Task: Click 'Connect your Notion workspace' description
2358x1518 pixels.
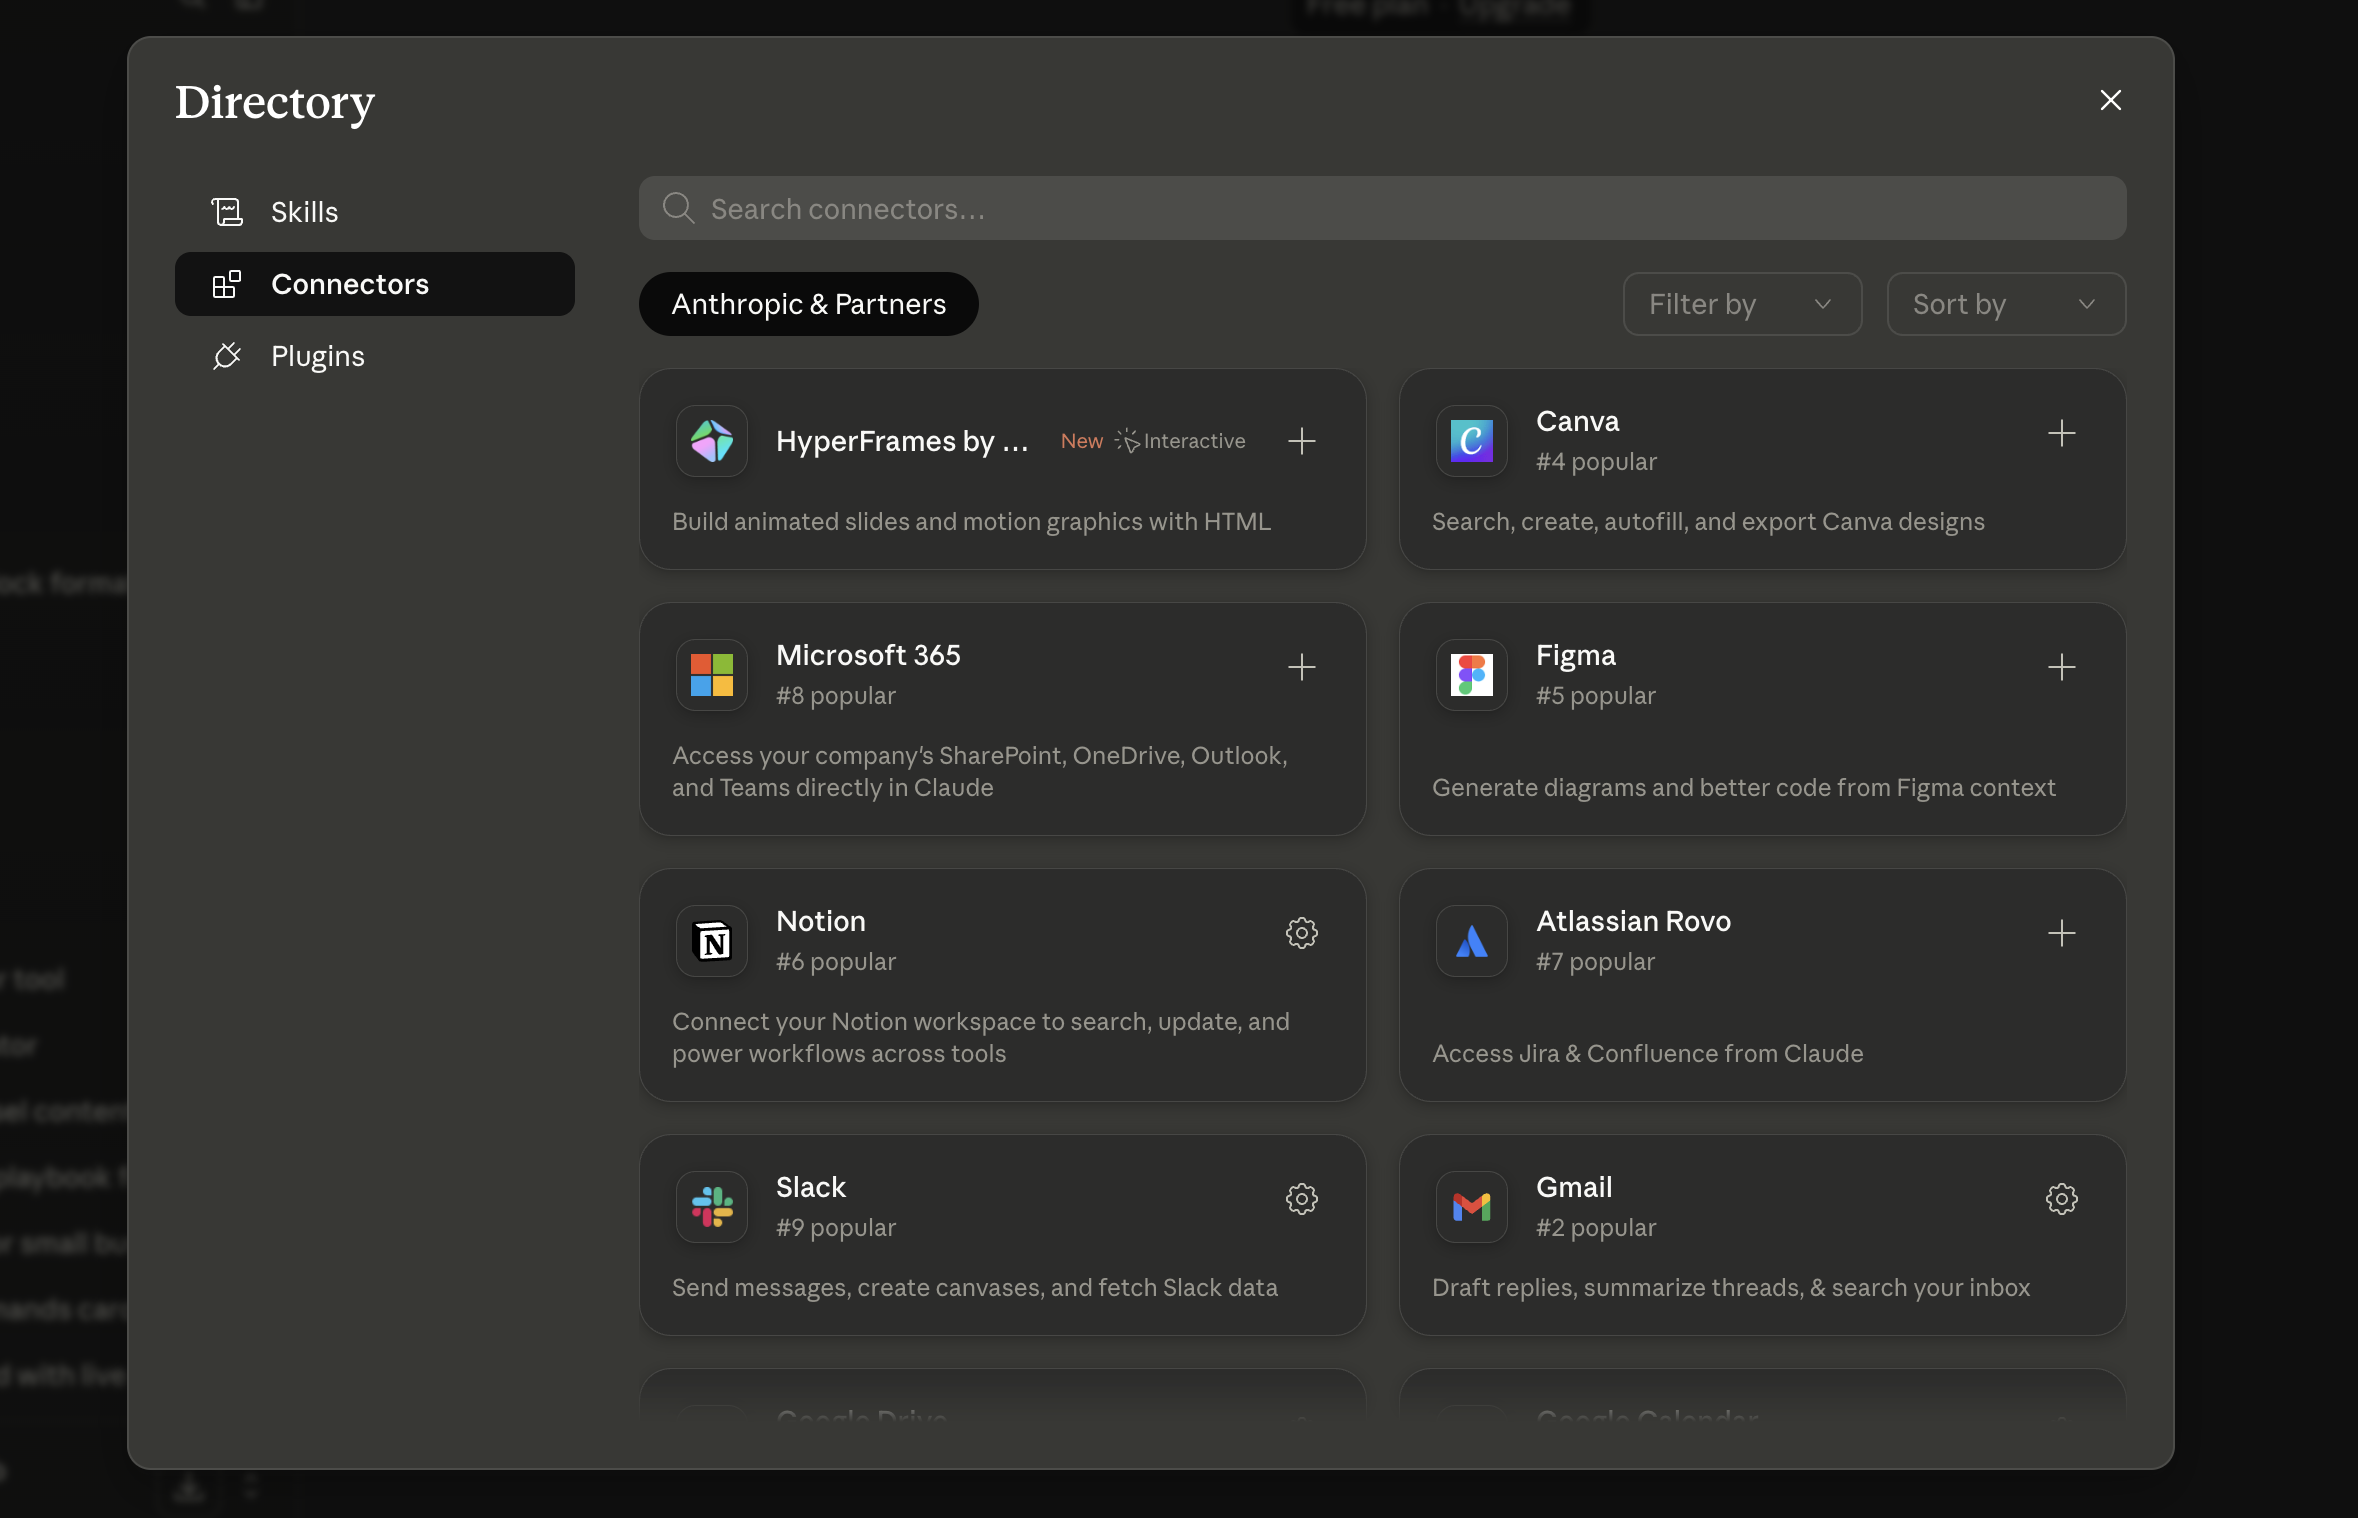Action: [980, 1037]
